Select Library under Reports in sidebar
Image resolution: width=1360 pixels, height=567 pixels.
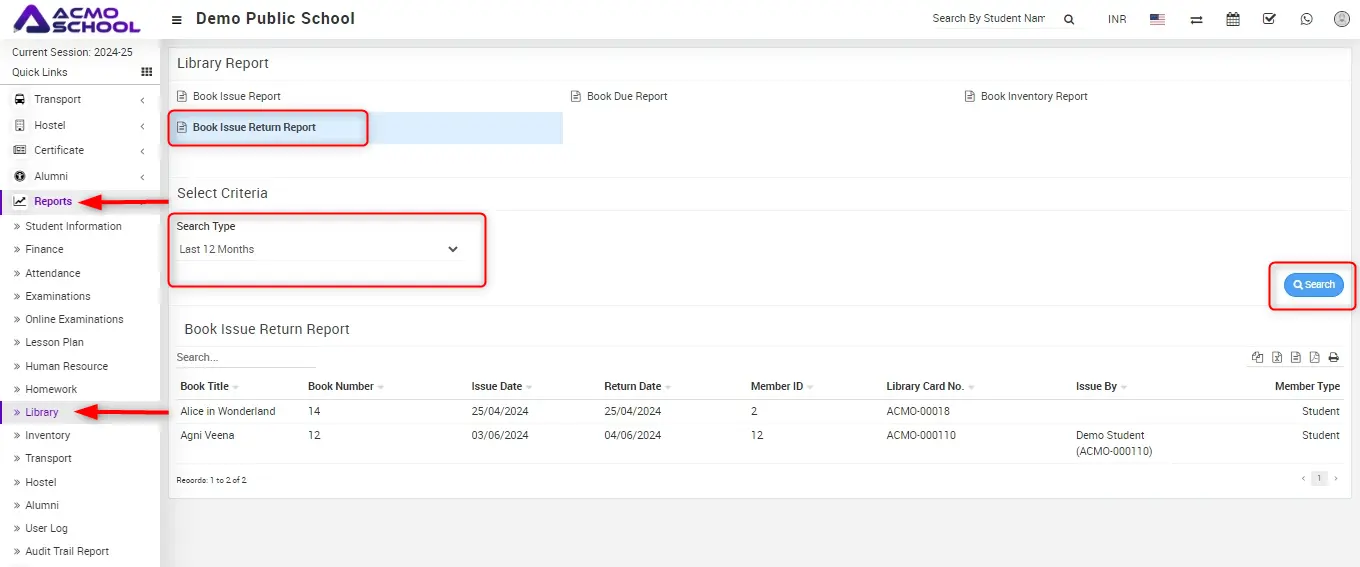pyautogui.click(x=42, y=412)
